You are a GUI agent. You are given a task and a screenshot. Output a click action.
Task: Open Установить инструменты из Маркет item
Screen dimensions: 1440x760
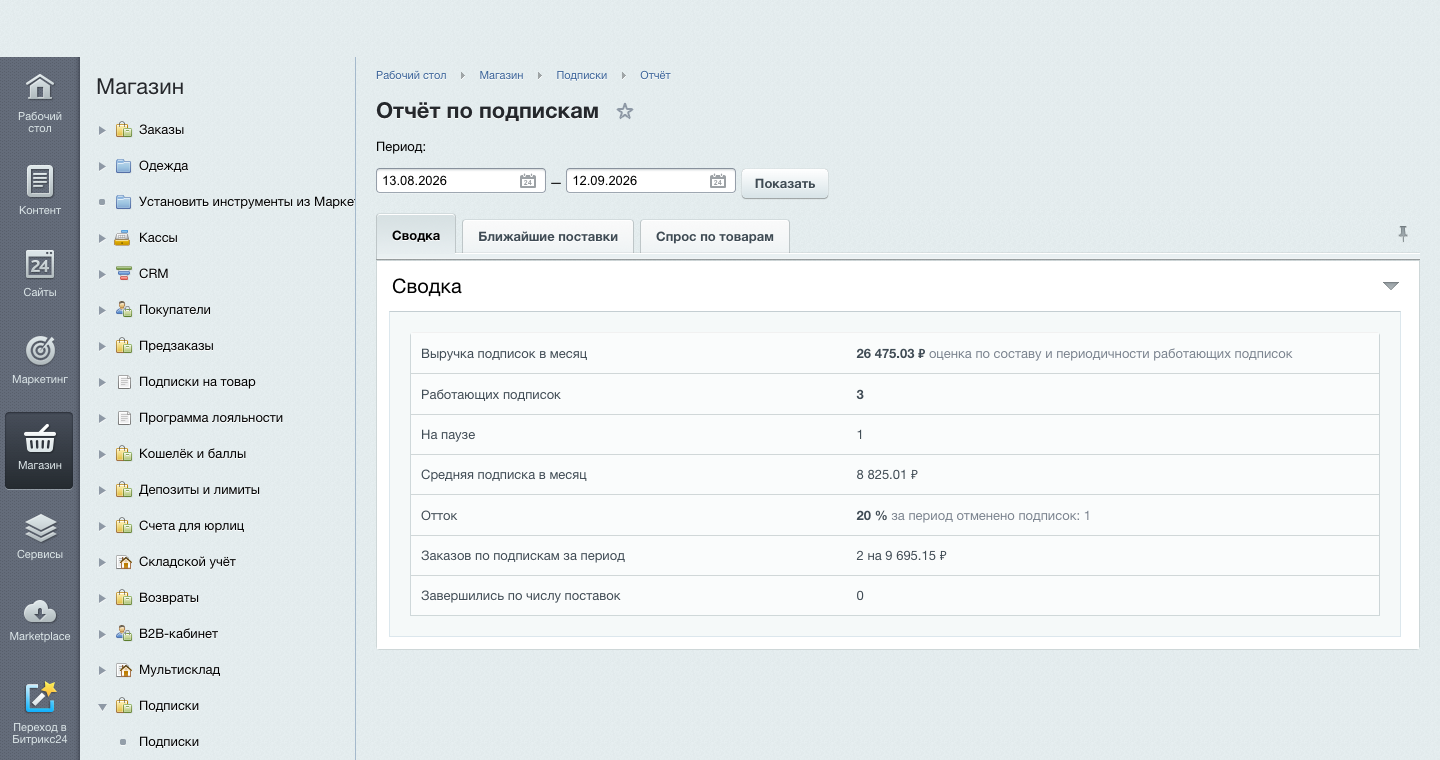(x=247, y=202)
